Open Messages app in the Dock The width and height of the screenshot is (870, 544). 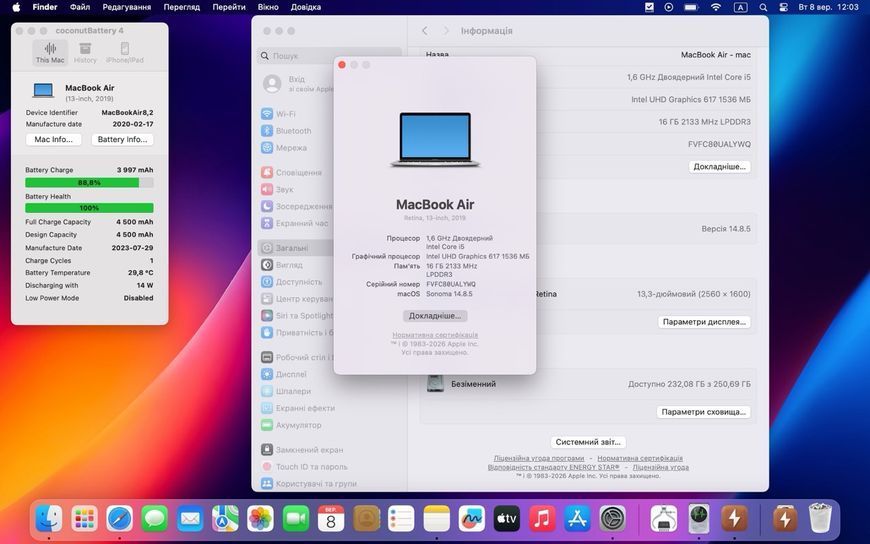[x=155, y=520]
